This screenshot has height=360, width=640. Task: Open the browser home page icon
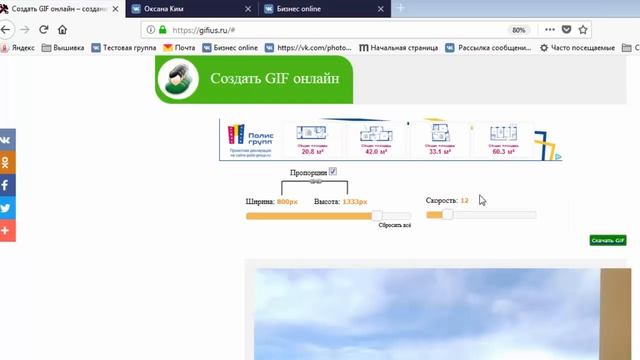tap(62, 30)
